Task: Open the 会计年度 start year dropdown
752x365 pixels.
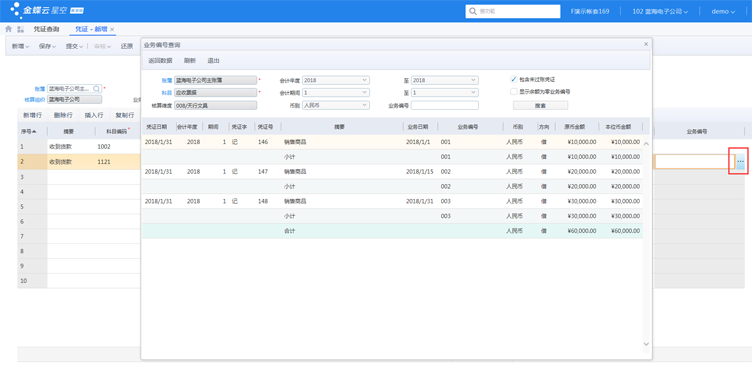Action: [x=364, y=80]
